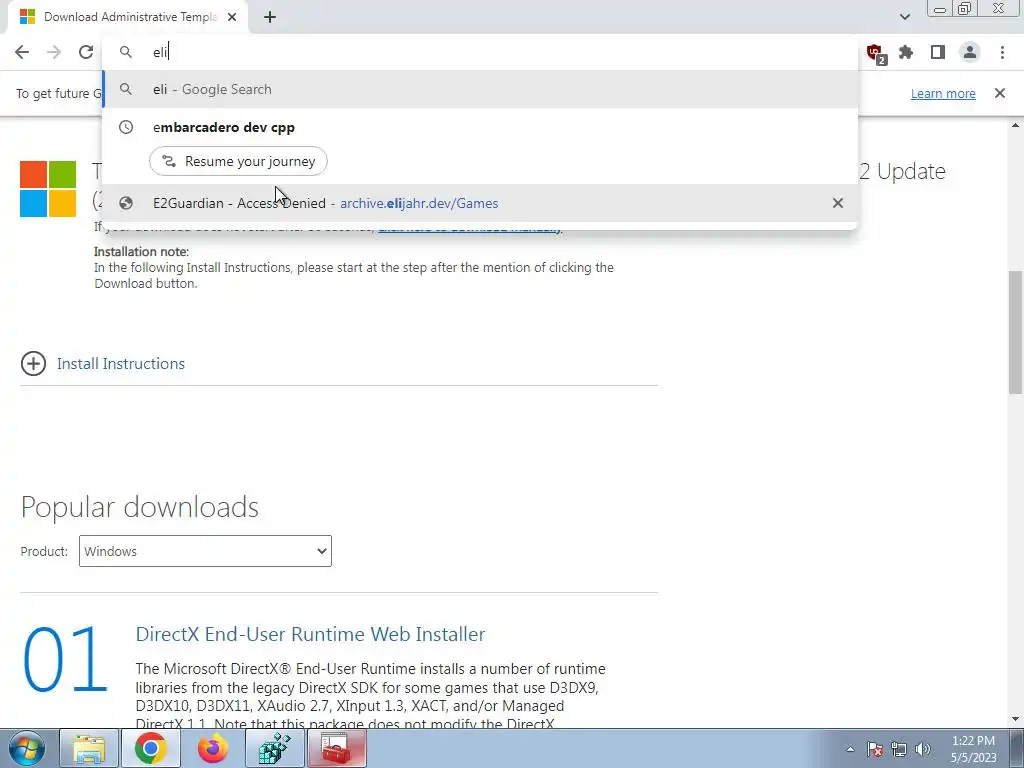The height and width of the screenshot is (768, 1024).
Task: Open DirectX End-User Runtime Web Installer link
Action: (310, 634)
